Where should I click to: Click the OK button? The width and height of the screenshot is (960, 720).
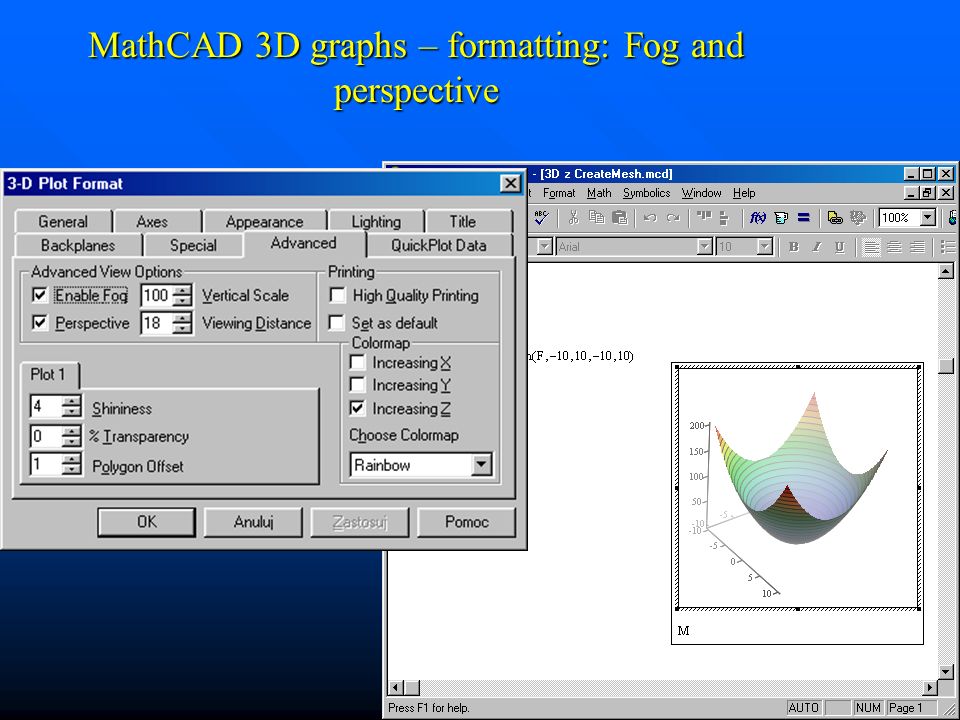coord(146,522)
